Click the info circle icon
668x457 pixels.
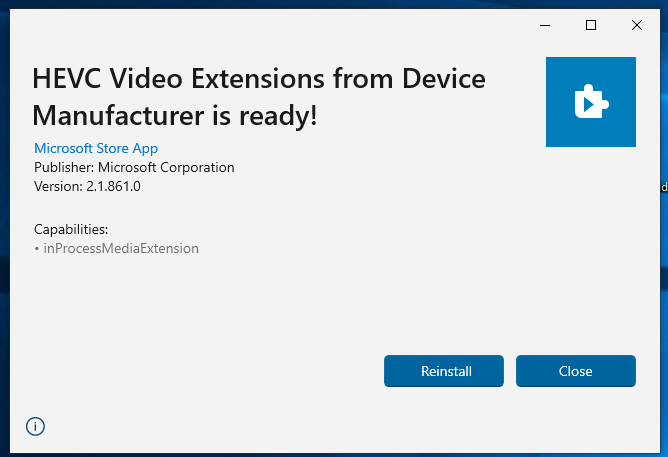pyautogui.click(x=35, y=426)
